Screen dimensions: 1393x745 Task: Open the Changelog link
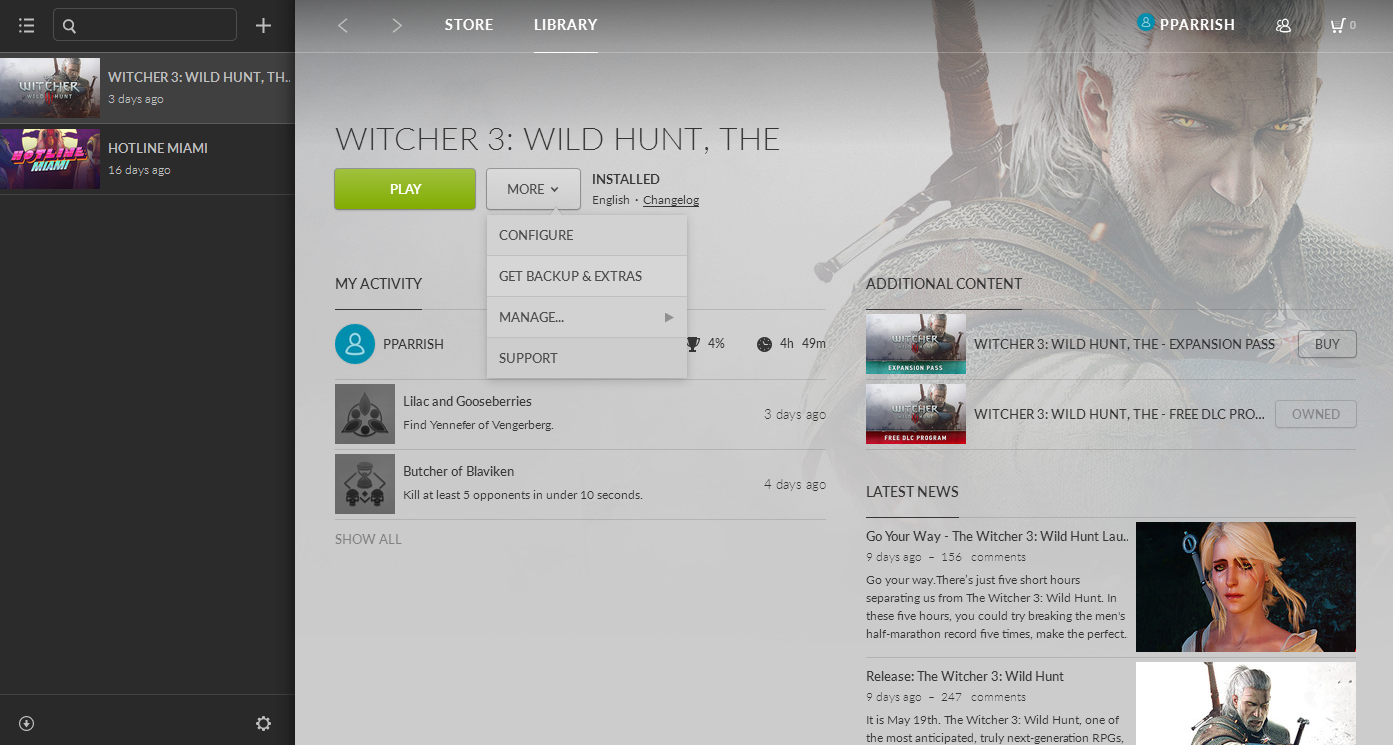tap(671, 200)
